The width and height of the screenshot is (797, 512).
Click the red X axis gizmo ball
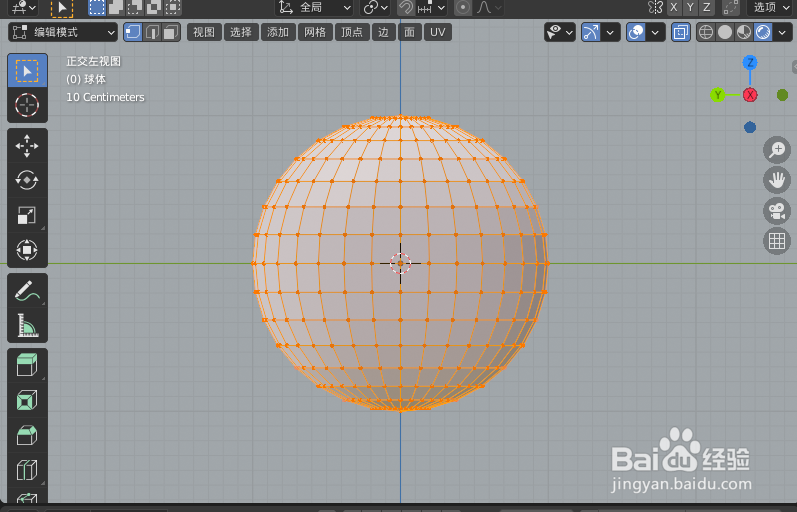point(750,95)
